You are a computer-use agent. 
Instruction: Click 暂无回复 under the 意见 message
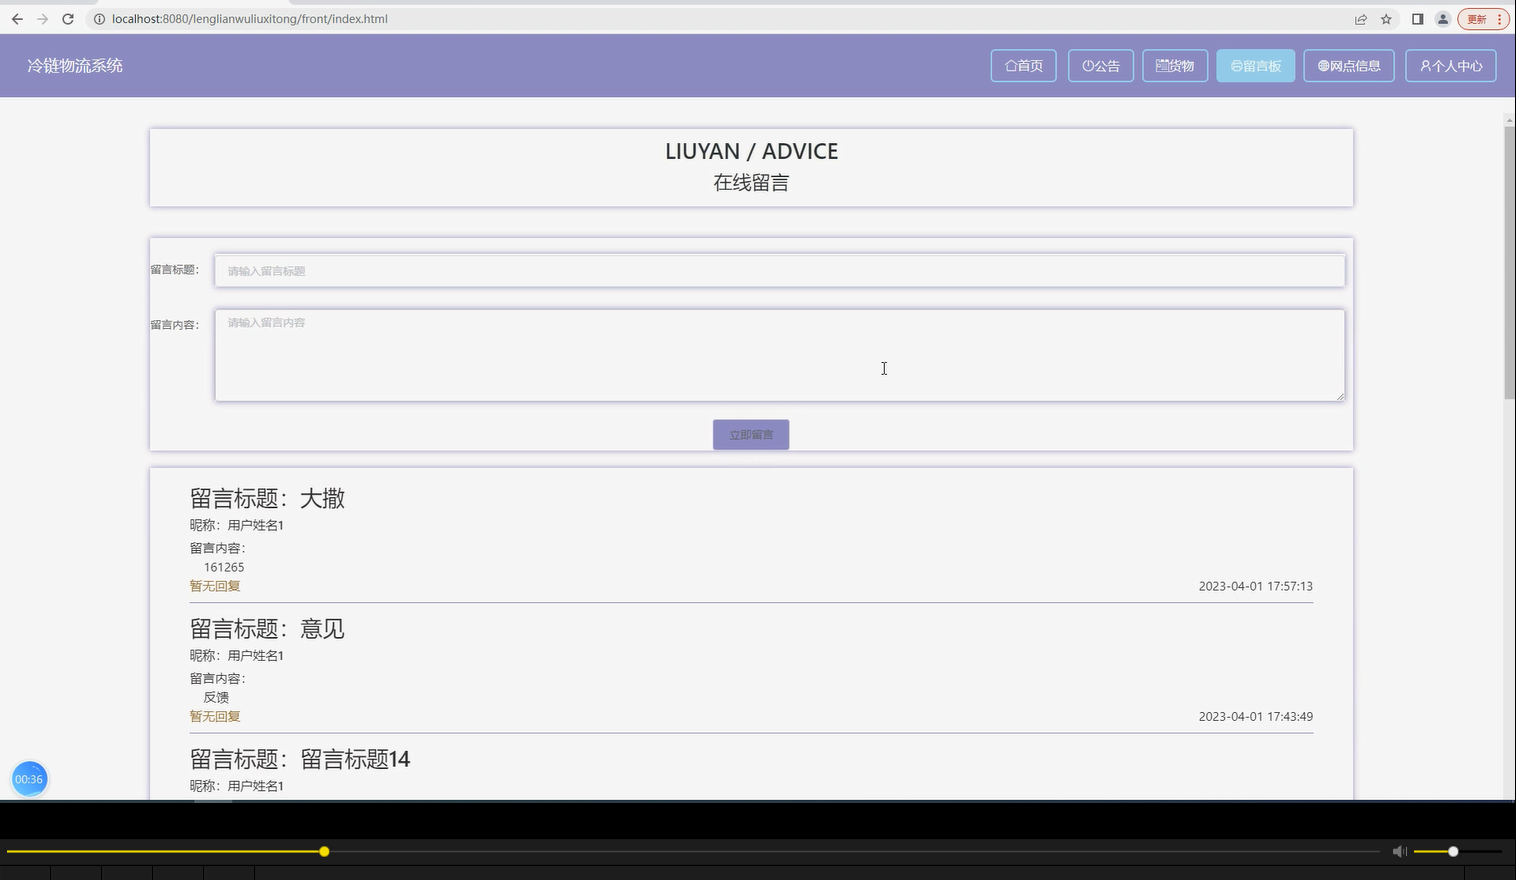coord(215,716)
